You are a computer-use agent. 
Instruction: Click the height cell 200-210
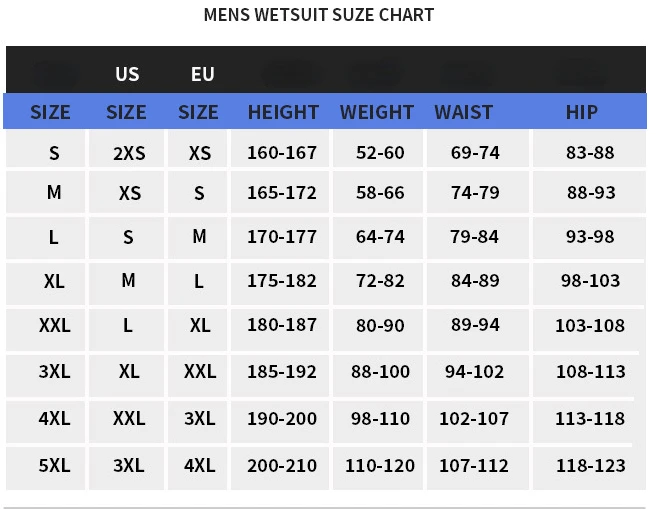pyautogui.click(x=281, y=466)
